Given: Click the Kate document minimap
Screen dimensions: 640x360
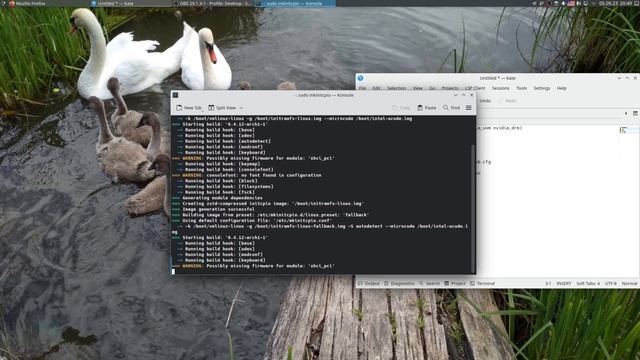Looking at the screenshot, I should point(629,130).
